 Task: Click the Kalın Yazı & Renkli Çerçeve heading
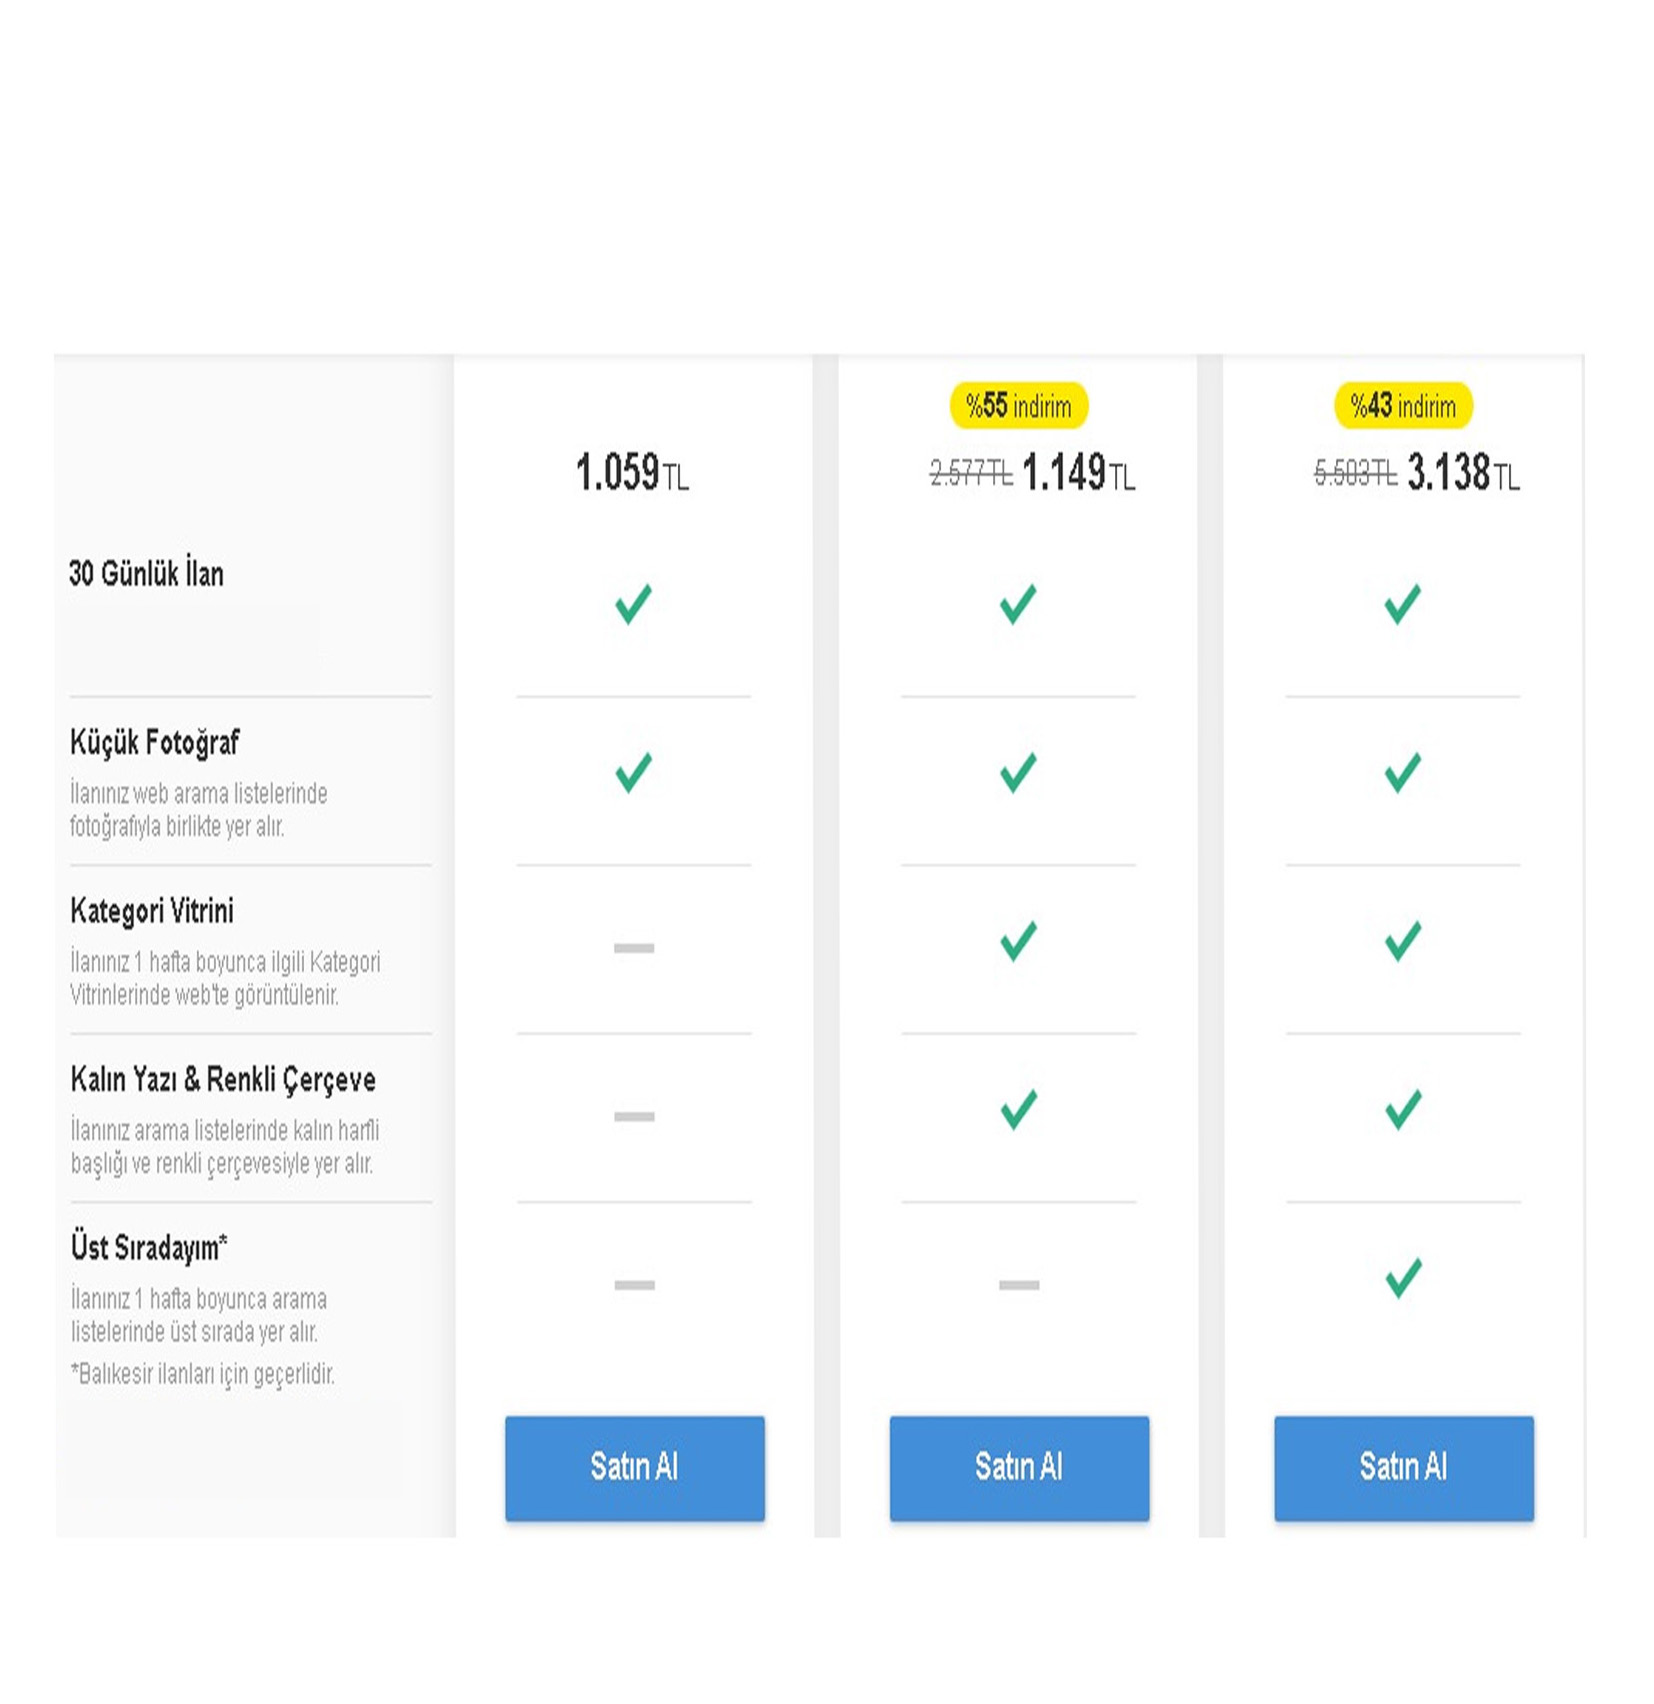pos(223,1080)
